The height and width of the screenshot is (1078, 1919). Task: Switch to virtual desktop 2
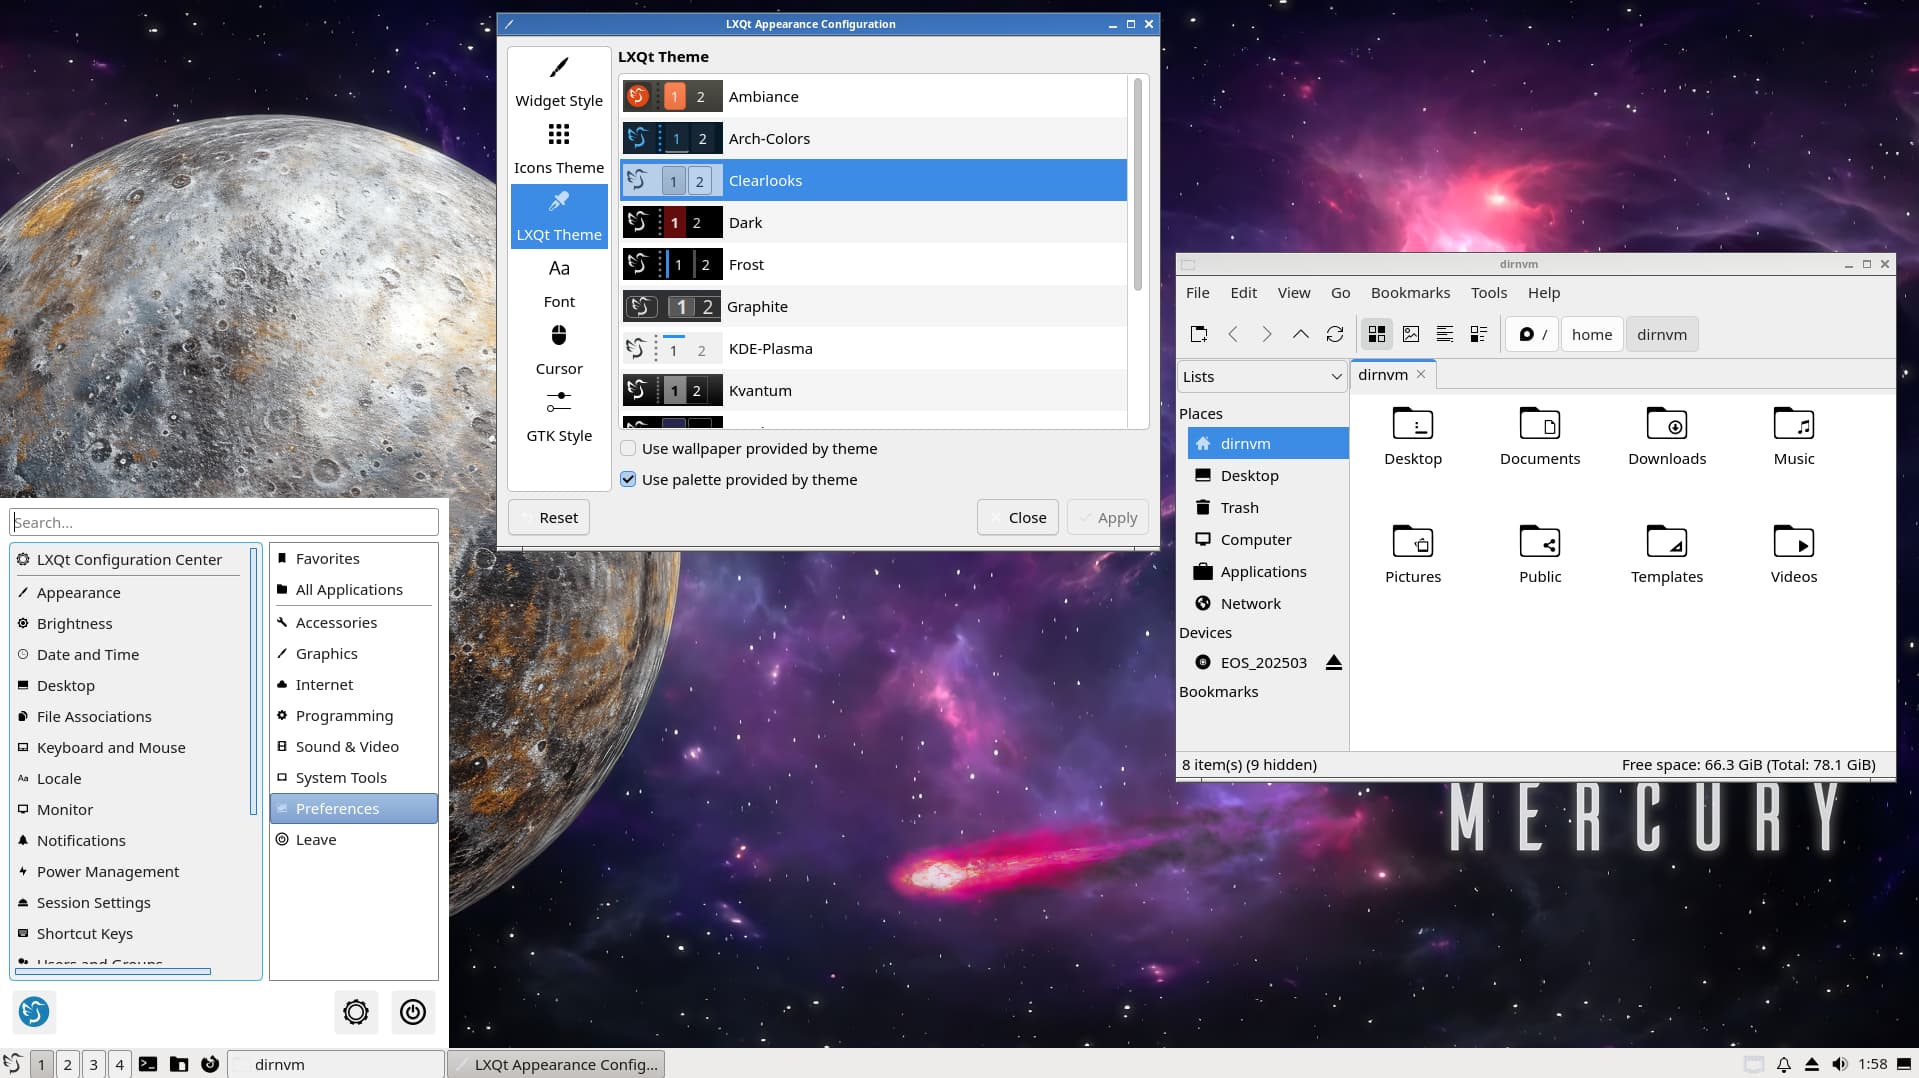[x=67, y=1064]
